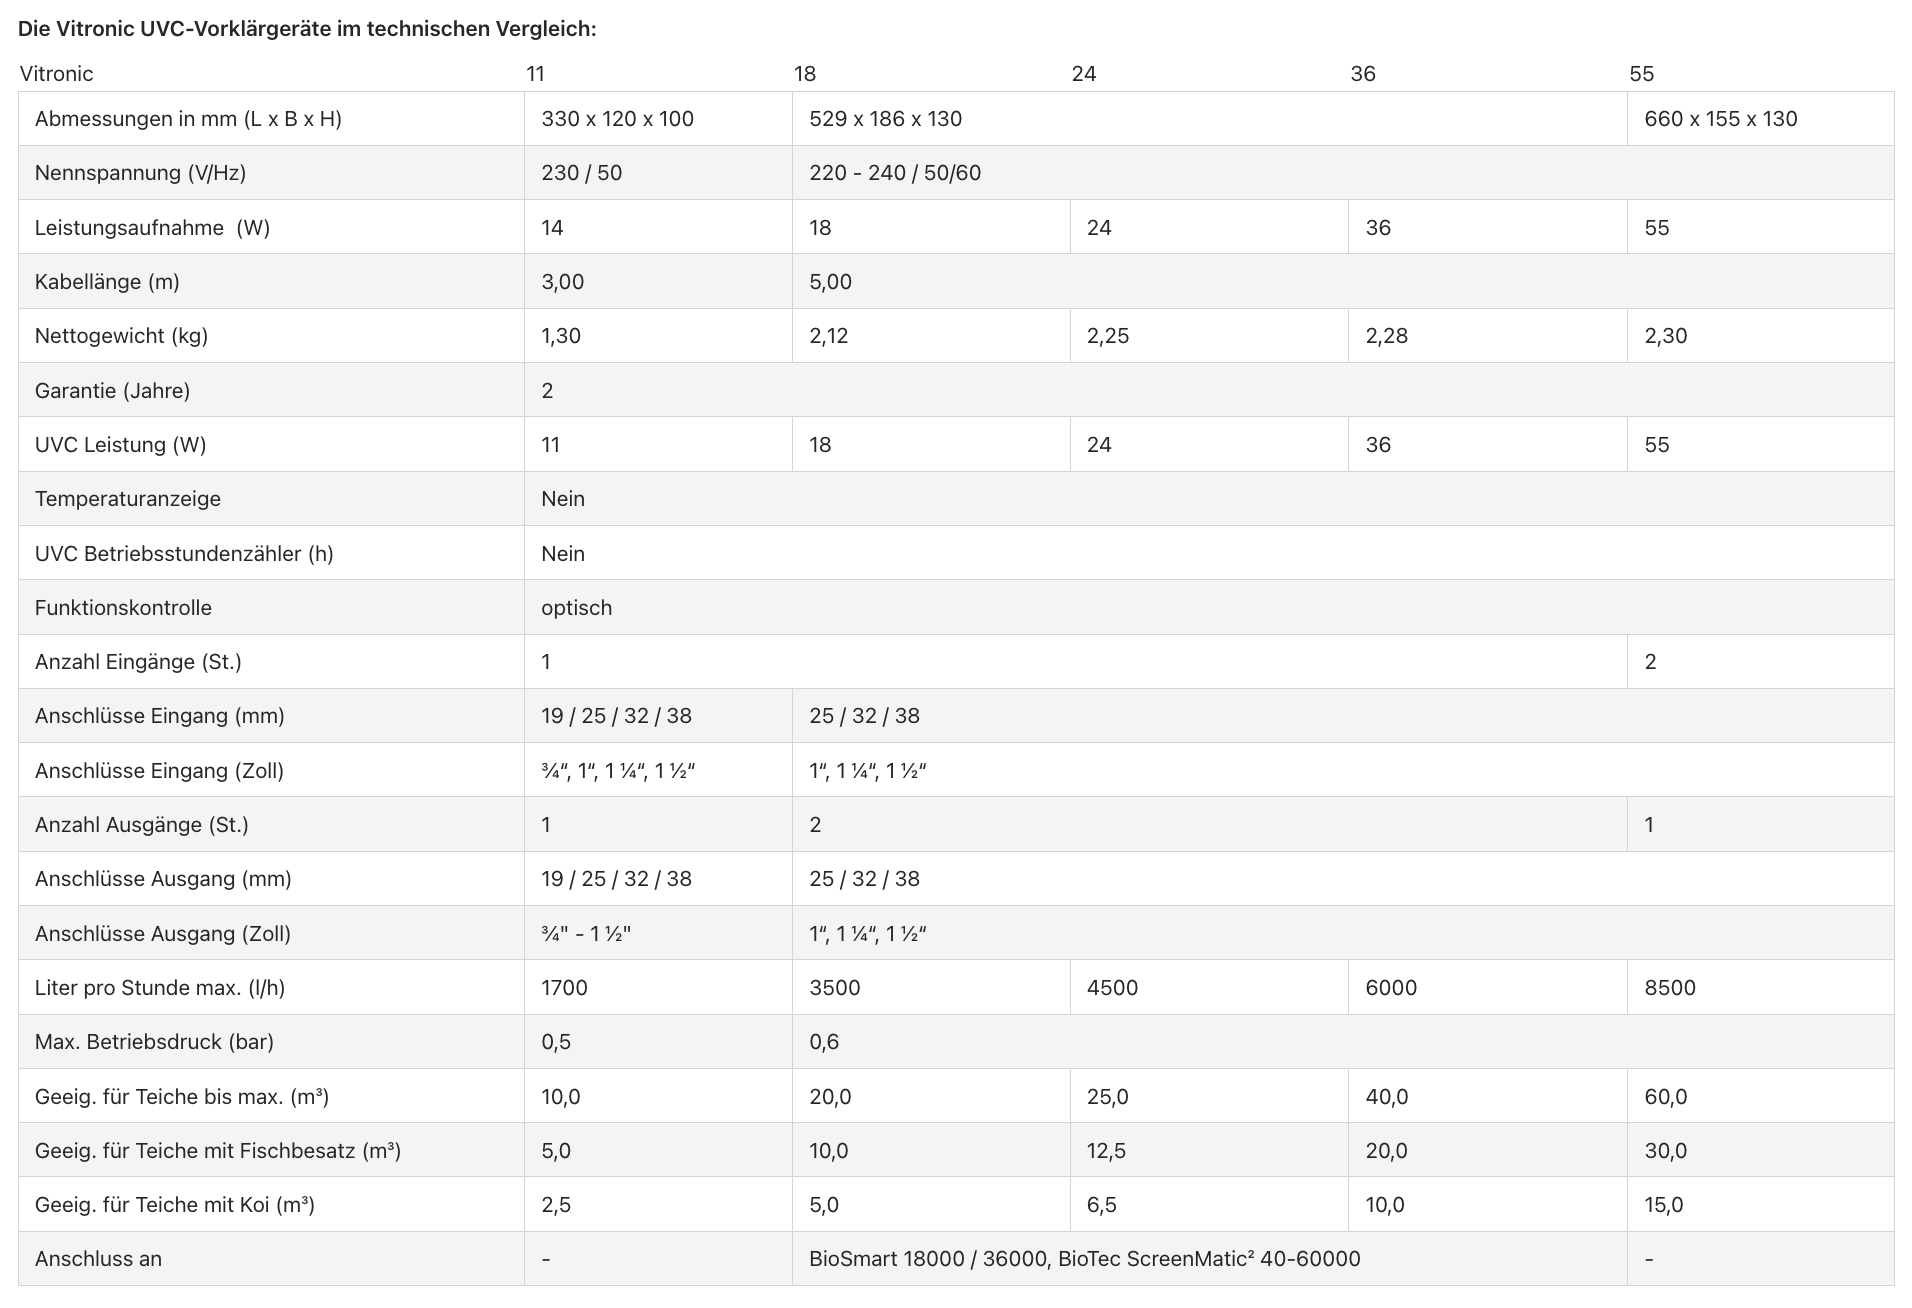Select the 'Anschlüsse Ausgang (Zoll)' row label
The image size is (1912, 1308).
[x=163, y=934]
